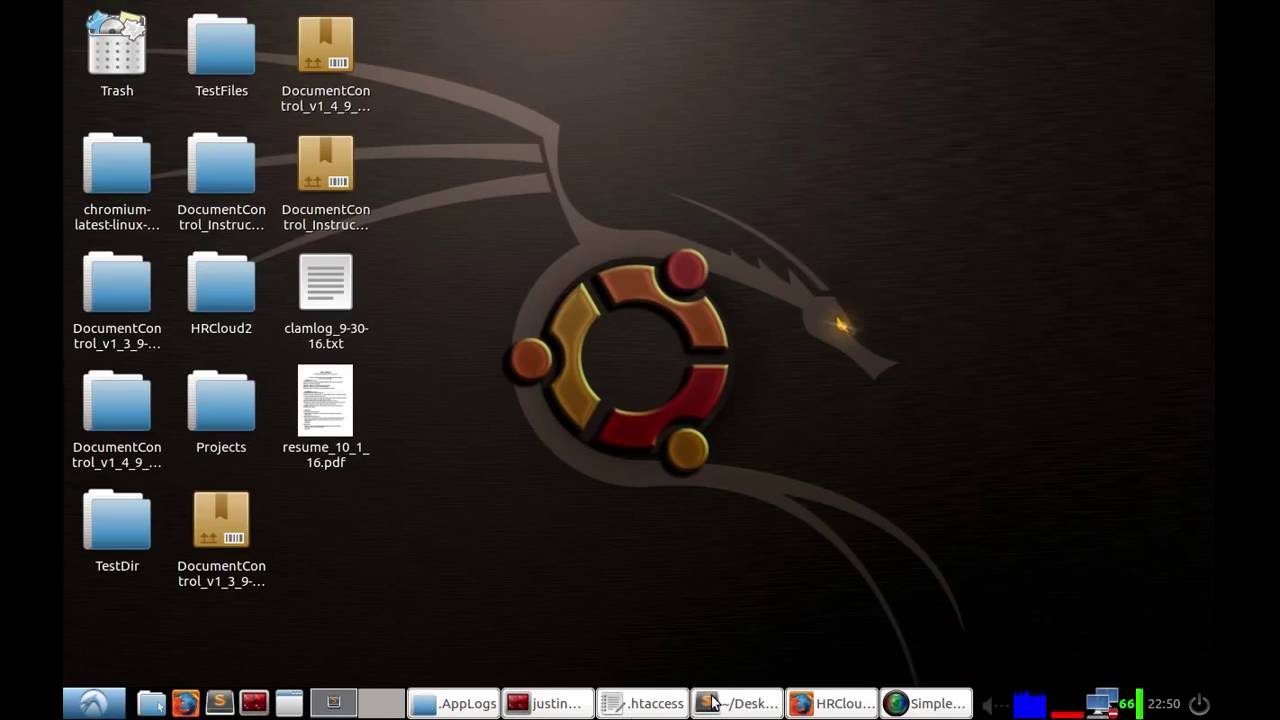The image size is (1280, 720).
Task: Select the DocumentControl_v1_3_9 folder icon
Action: tap(117, 282)
